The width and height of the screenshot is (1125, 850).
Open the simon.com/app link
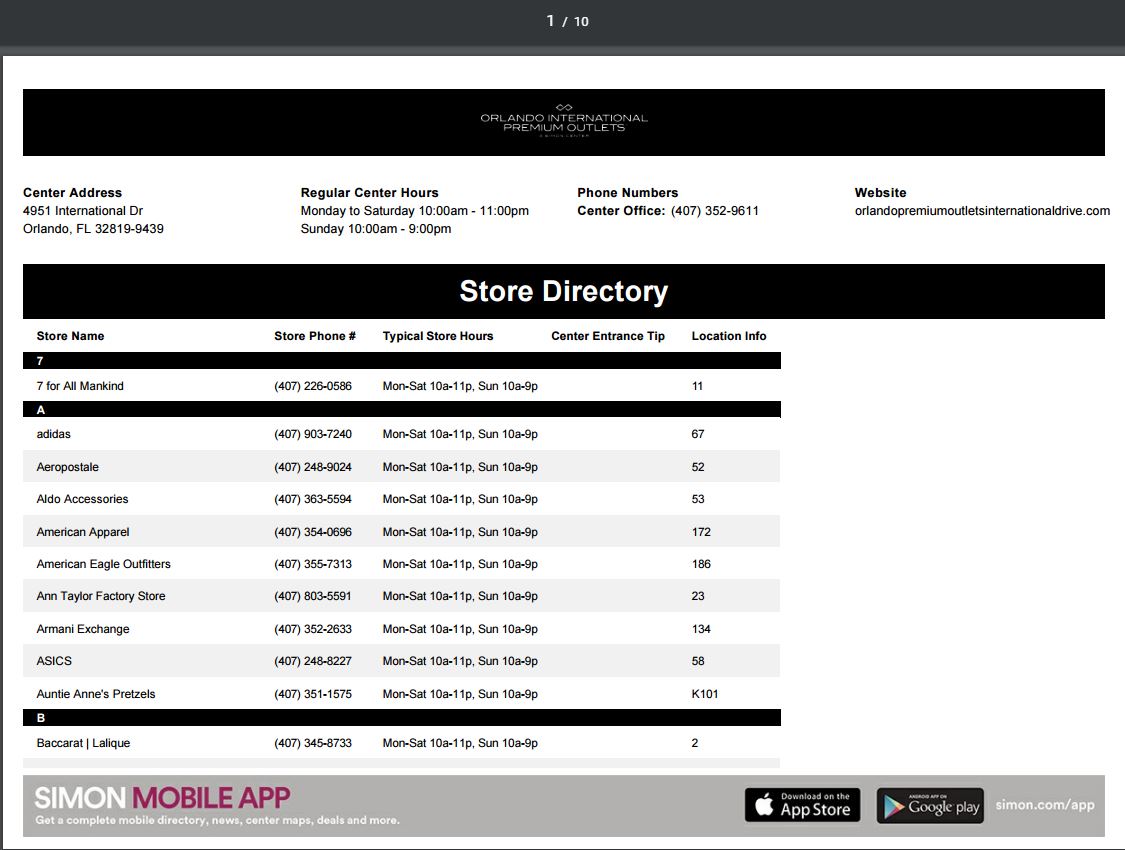[1044, 805]
